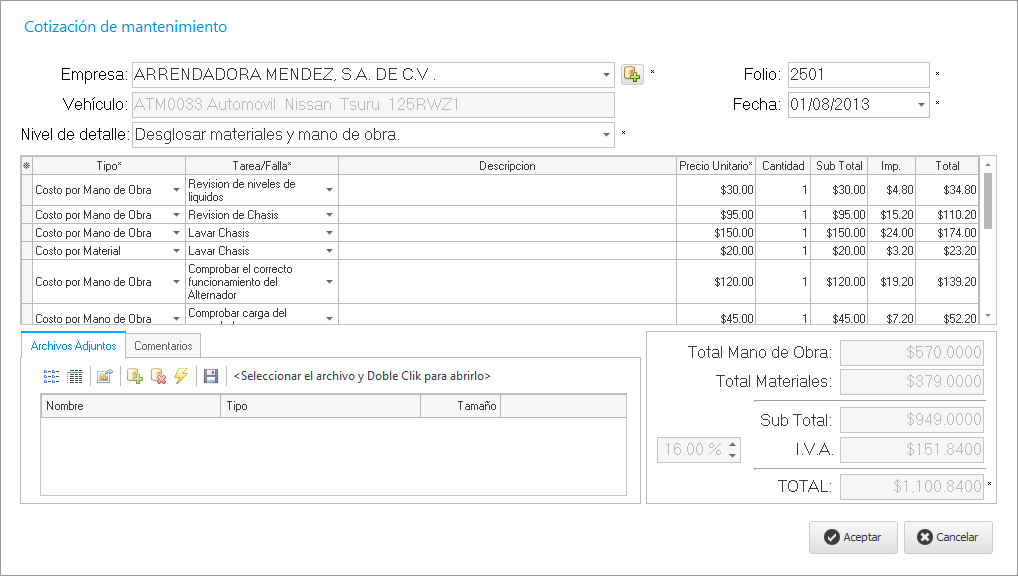Add a new attachment file
Image resolution: width=1018 pixels, height=576 pixels.
pyautogui.click(x=135, y=376)
